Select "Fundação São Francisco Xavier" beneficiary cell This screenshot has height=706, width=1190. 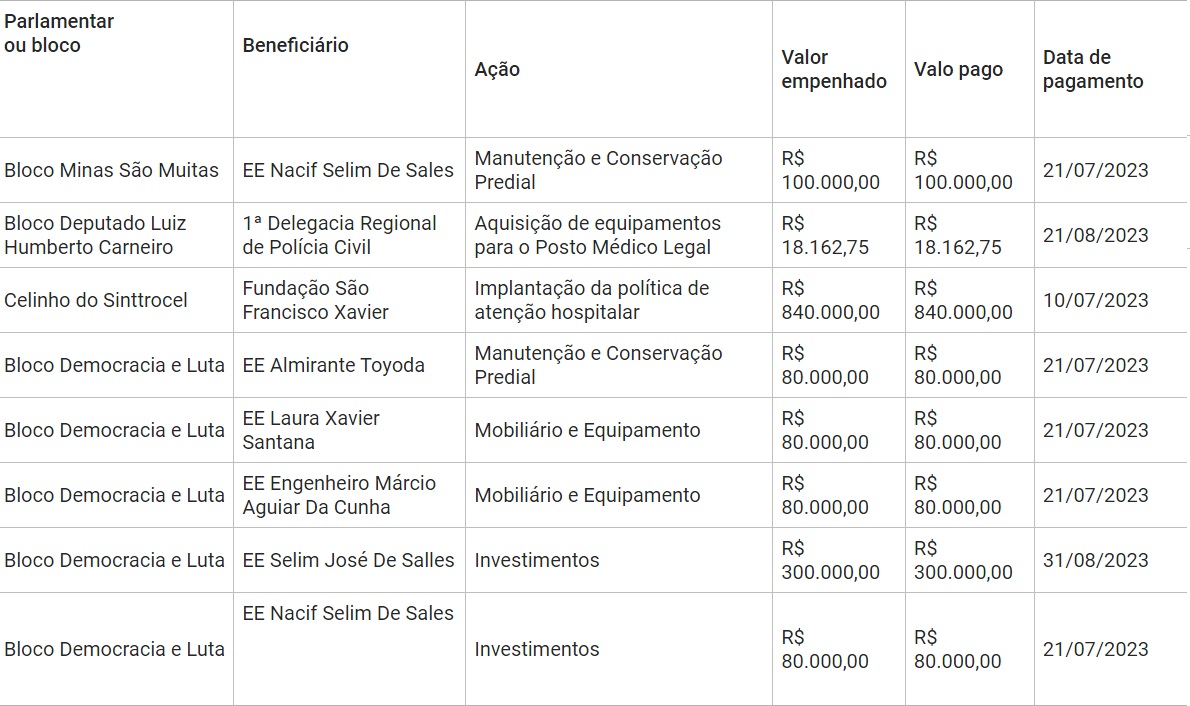click(315, 300)
